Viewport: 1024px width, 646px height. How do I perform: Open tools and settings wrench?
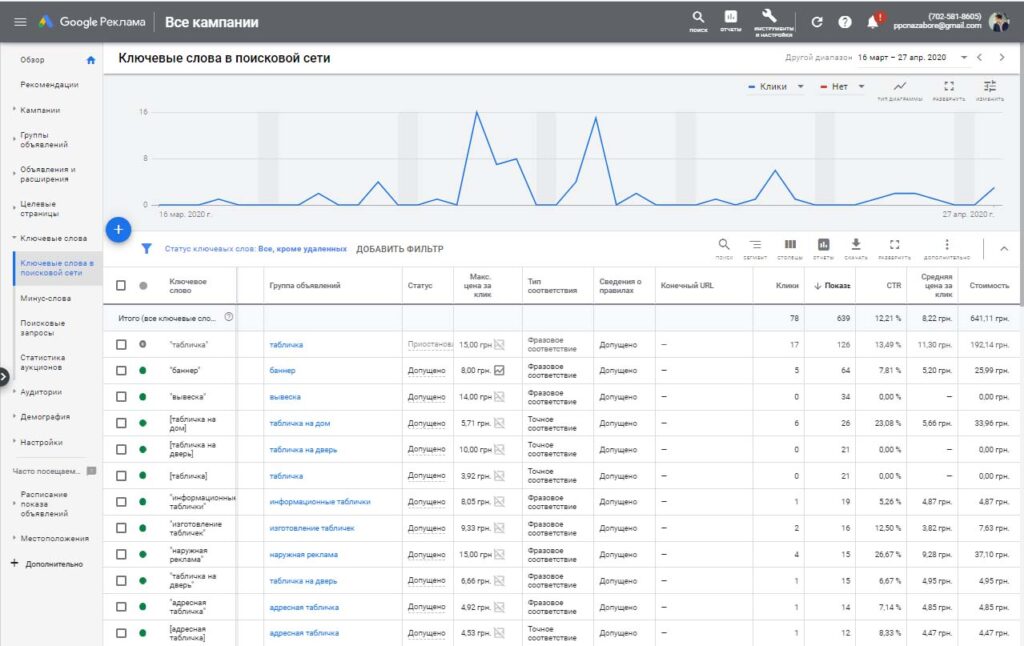[769, 17]
